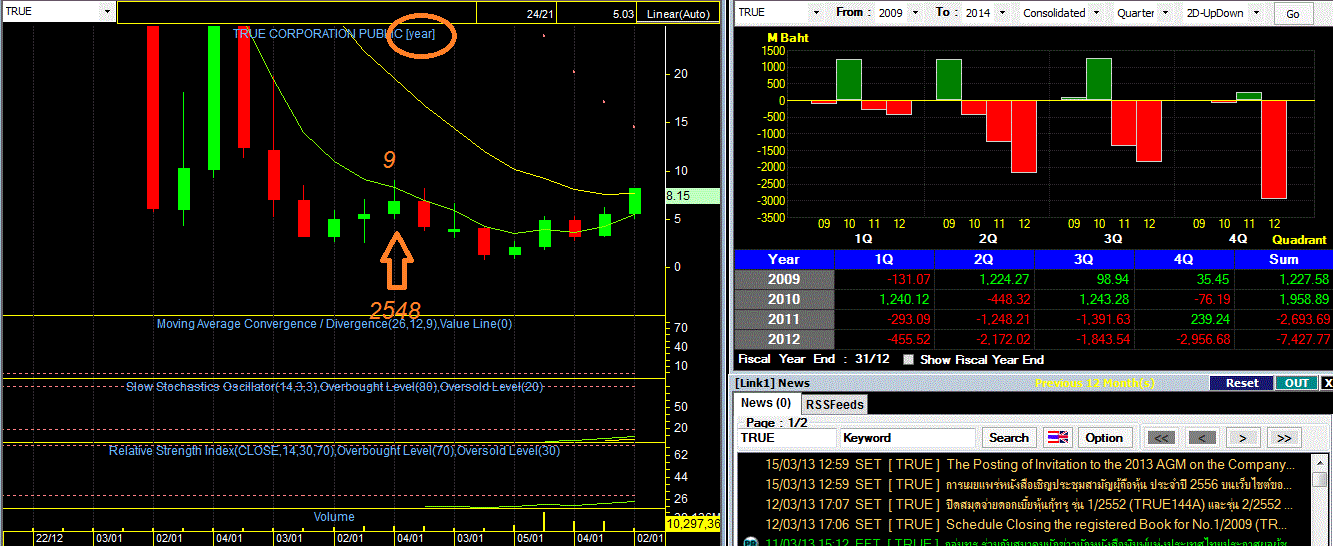
Task: Click the Slow Stochastics Oscillator indicator label
Action: pos(334,387)
